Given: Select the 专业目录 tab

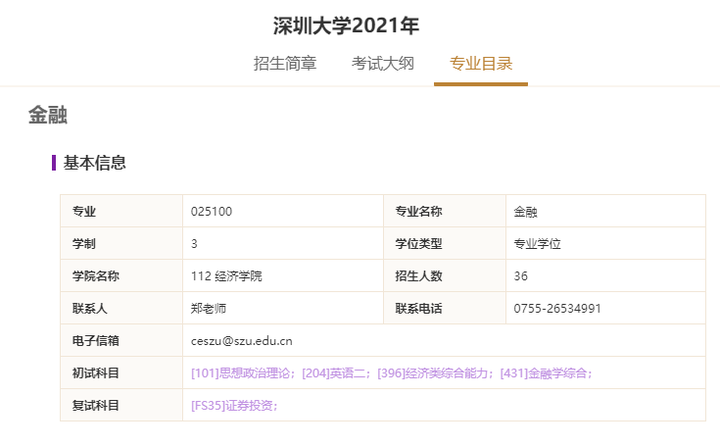Looking at the screenshot, I should point(481,63).
